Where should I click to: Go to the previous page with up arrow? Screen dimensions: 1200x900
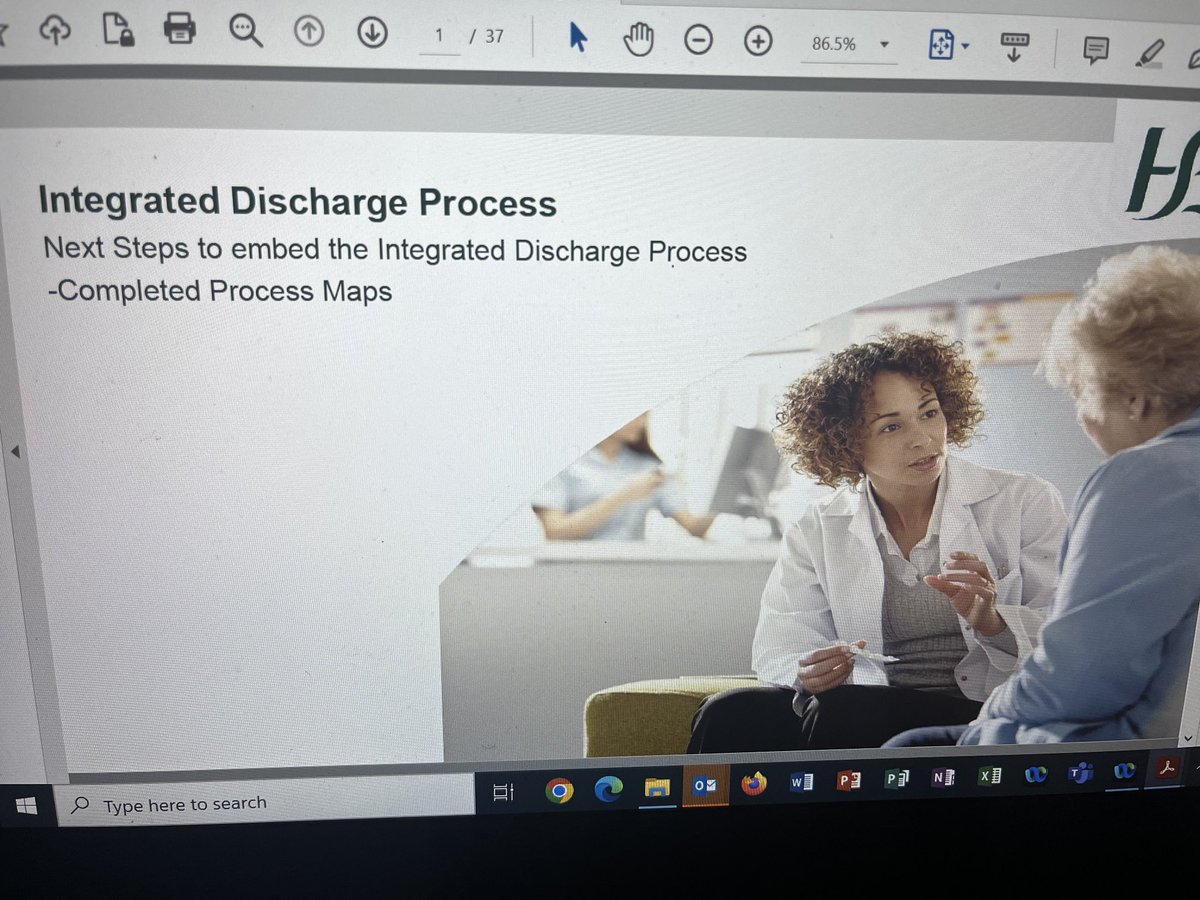(309, 33)
